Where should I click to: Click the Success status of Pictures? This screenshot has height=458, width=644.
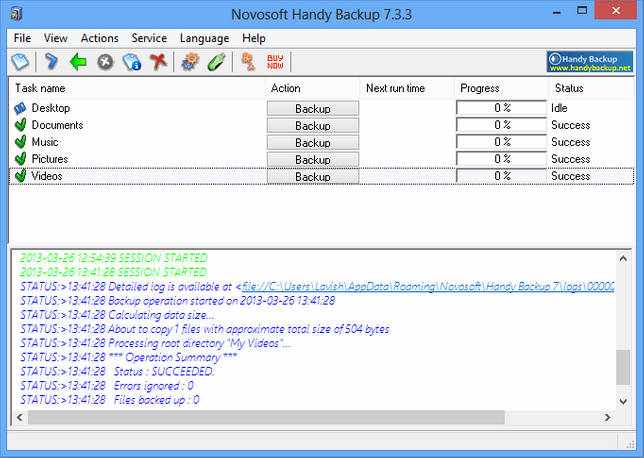tap(570, 159)
